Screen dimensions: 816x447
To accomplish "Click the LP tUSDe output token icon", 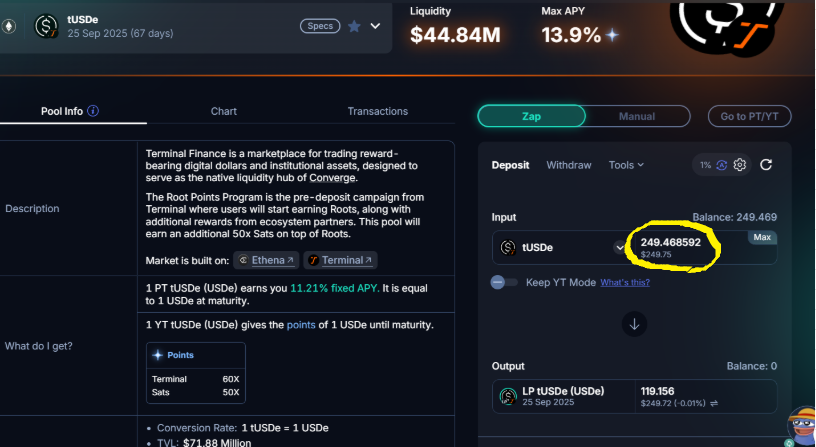I will (508, 397).
